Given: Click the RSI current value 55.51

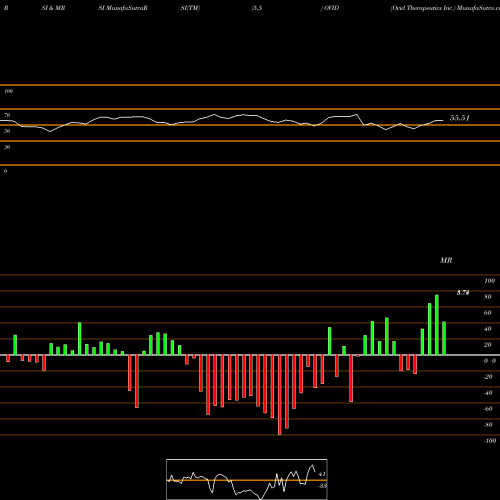Looking at the screenshot, I should (459, 118).
